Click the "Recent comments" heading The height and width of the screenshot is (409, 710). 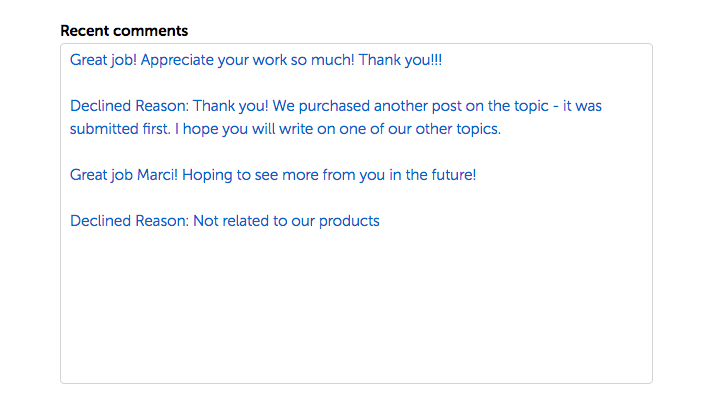(124, 31)
